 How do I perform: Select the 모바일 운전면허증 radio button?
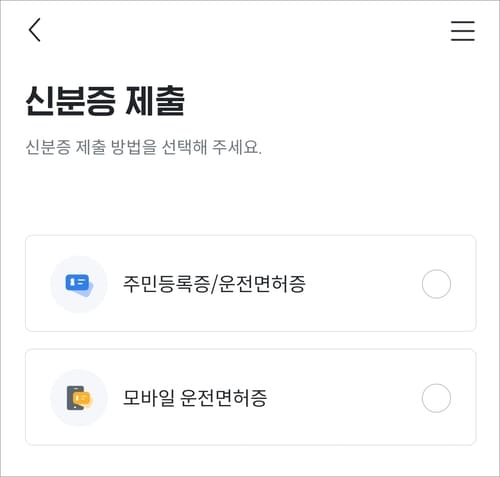(x=436, y=398)
